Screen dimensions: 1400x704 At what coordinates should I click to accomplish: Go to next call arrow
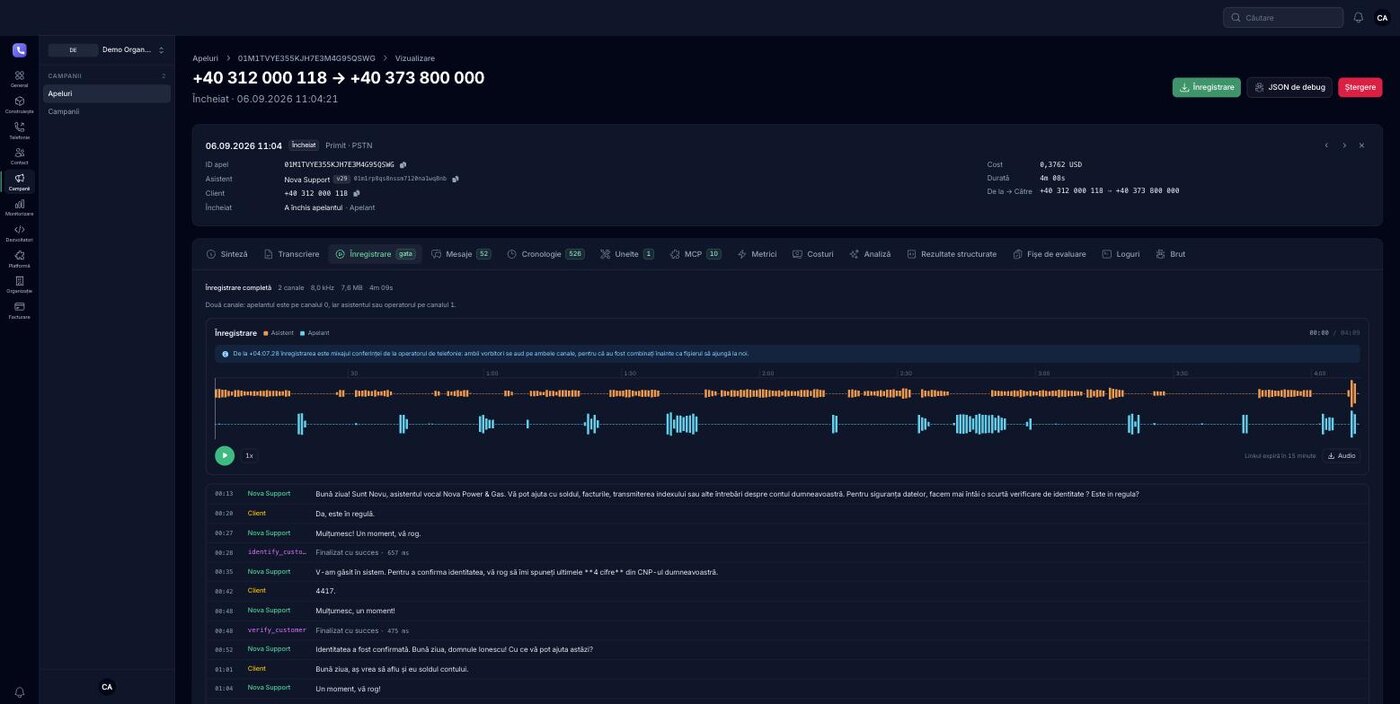1344,145
